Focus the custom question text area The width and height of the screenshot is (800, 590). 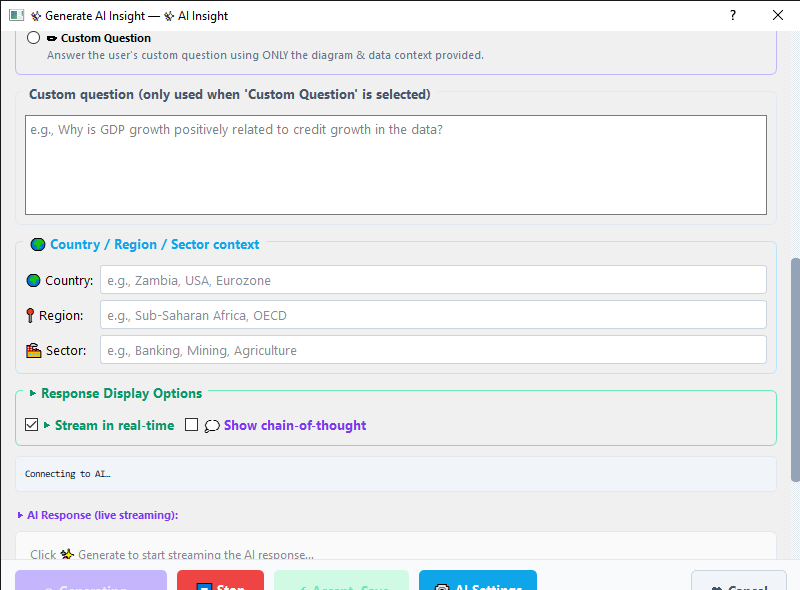pos(396,165)
